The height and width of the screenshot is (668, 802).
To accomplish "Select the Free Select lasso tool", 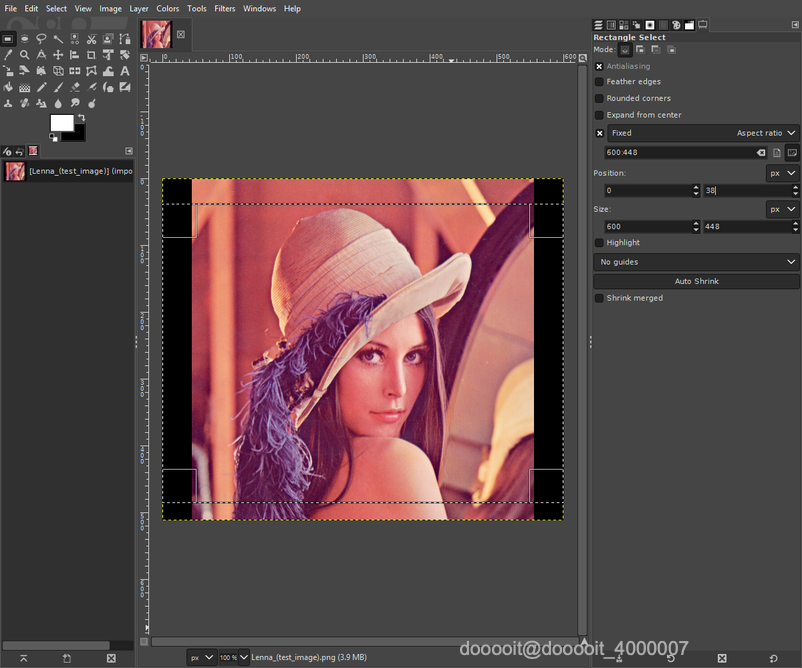I will pyautogui.click(x=41, y=39).
